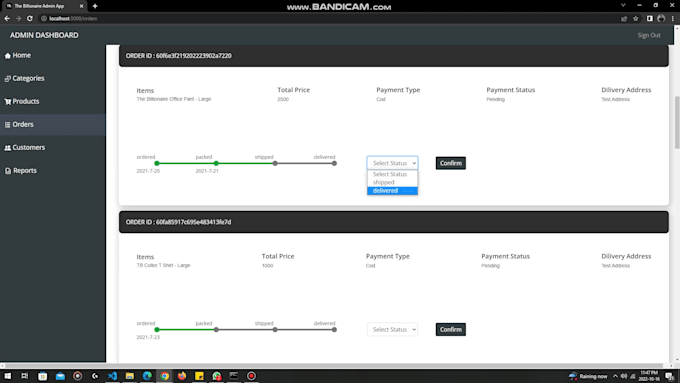Click the taskbar clock and date
680x383 pixels.
coord(649,376)
